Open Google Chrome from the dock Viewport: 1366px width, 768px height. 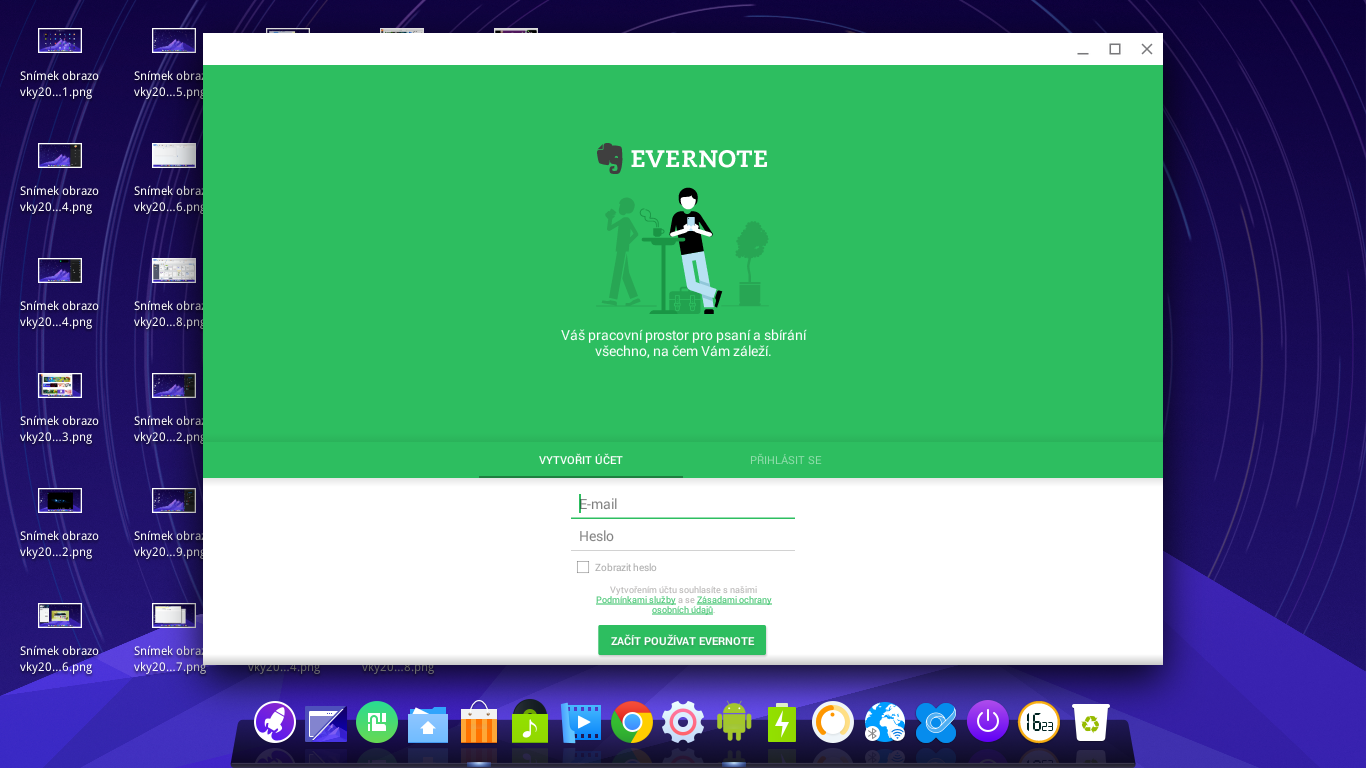[x=632, y=722]
